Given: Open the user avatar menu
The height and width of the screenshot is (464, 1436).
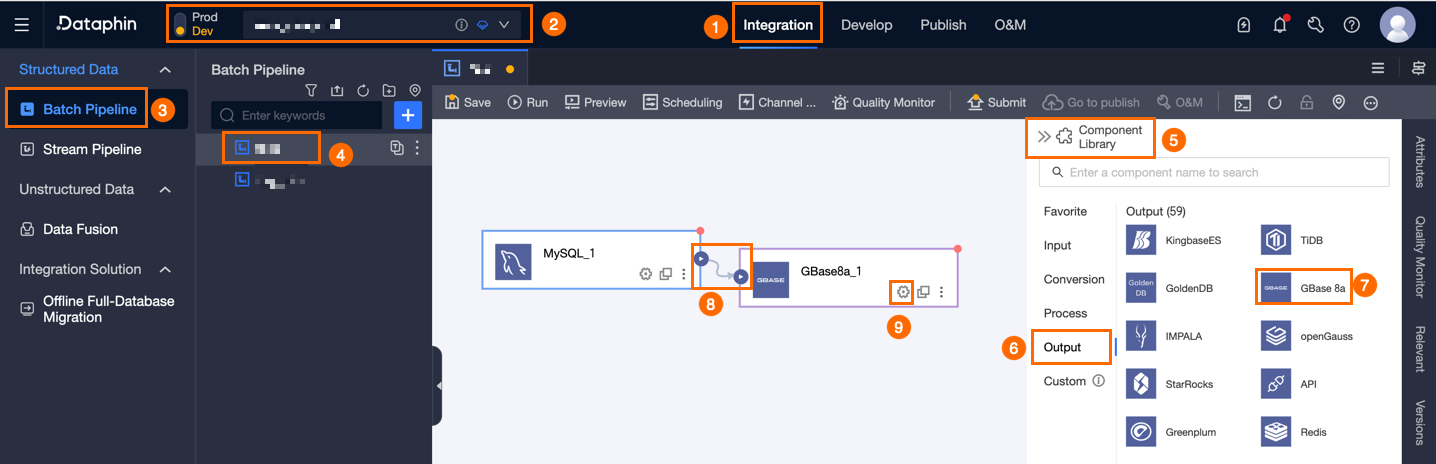Looking at the screenshot, I should click(x=1397, y=25).
